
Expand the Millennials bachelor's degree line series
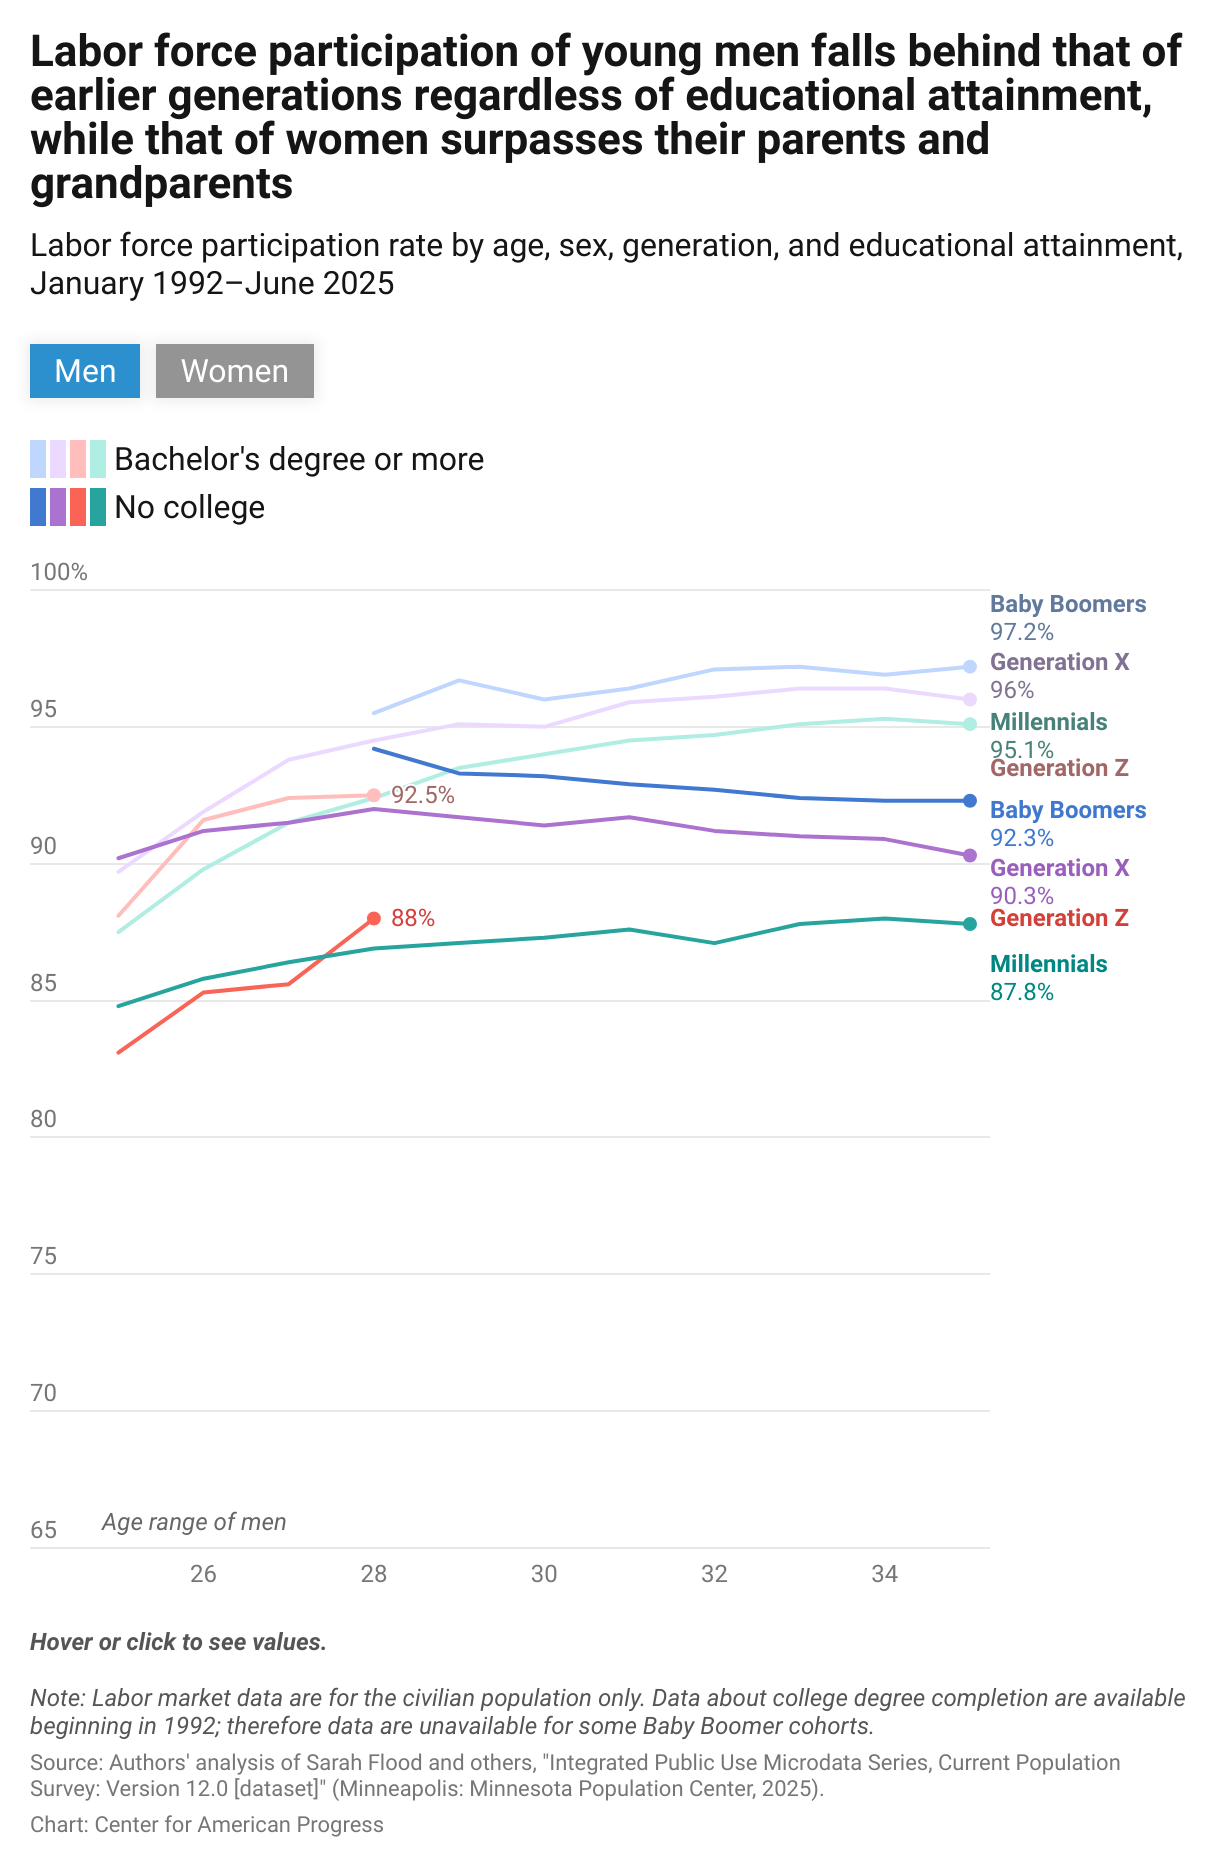[600, 742]
